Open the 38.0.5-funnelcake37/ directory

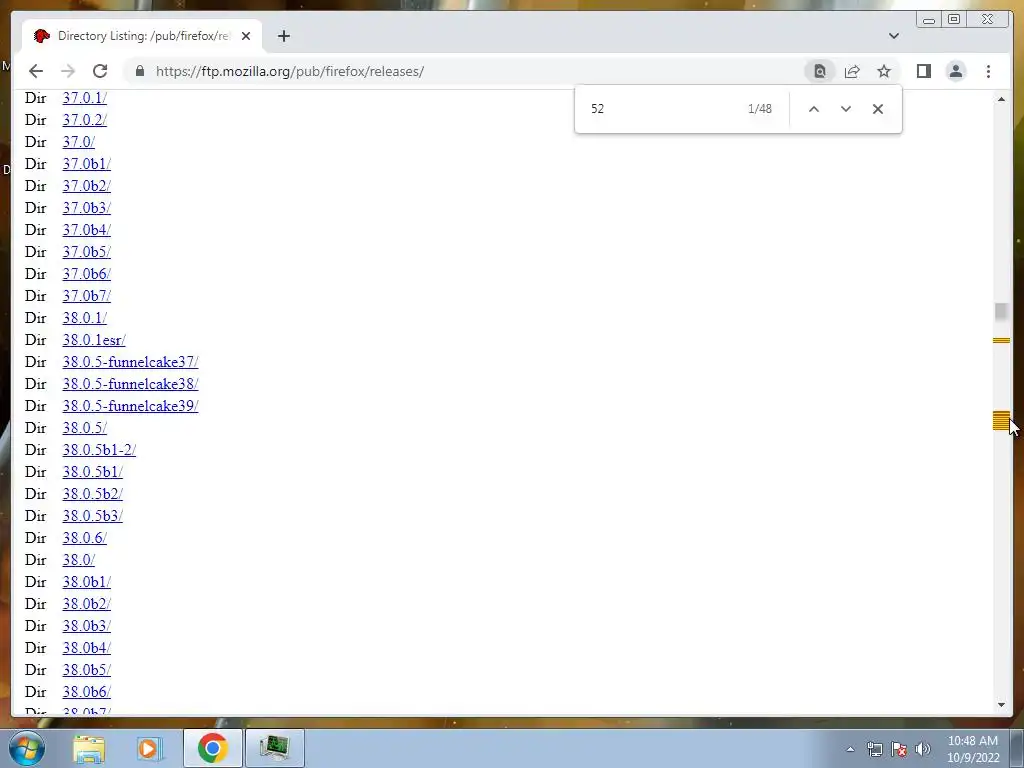coord(130,362)
